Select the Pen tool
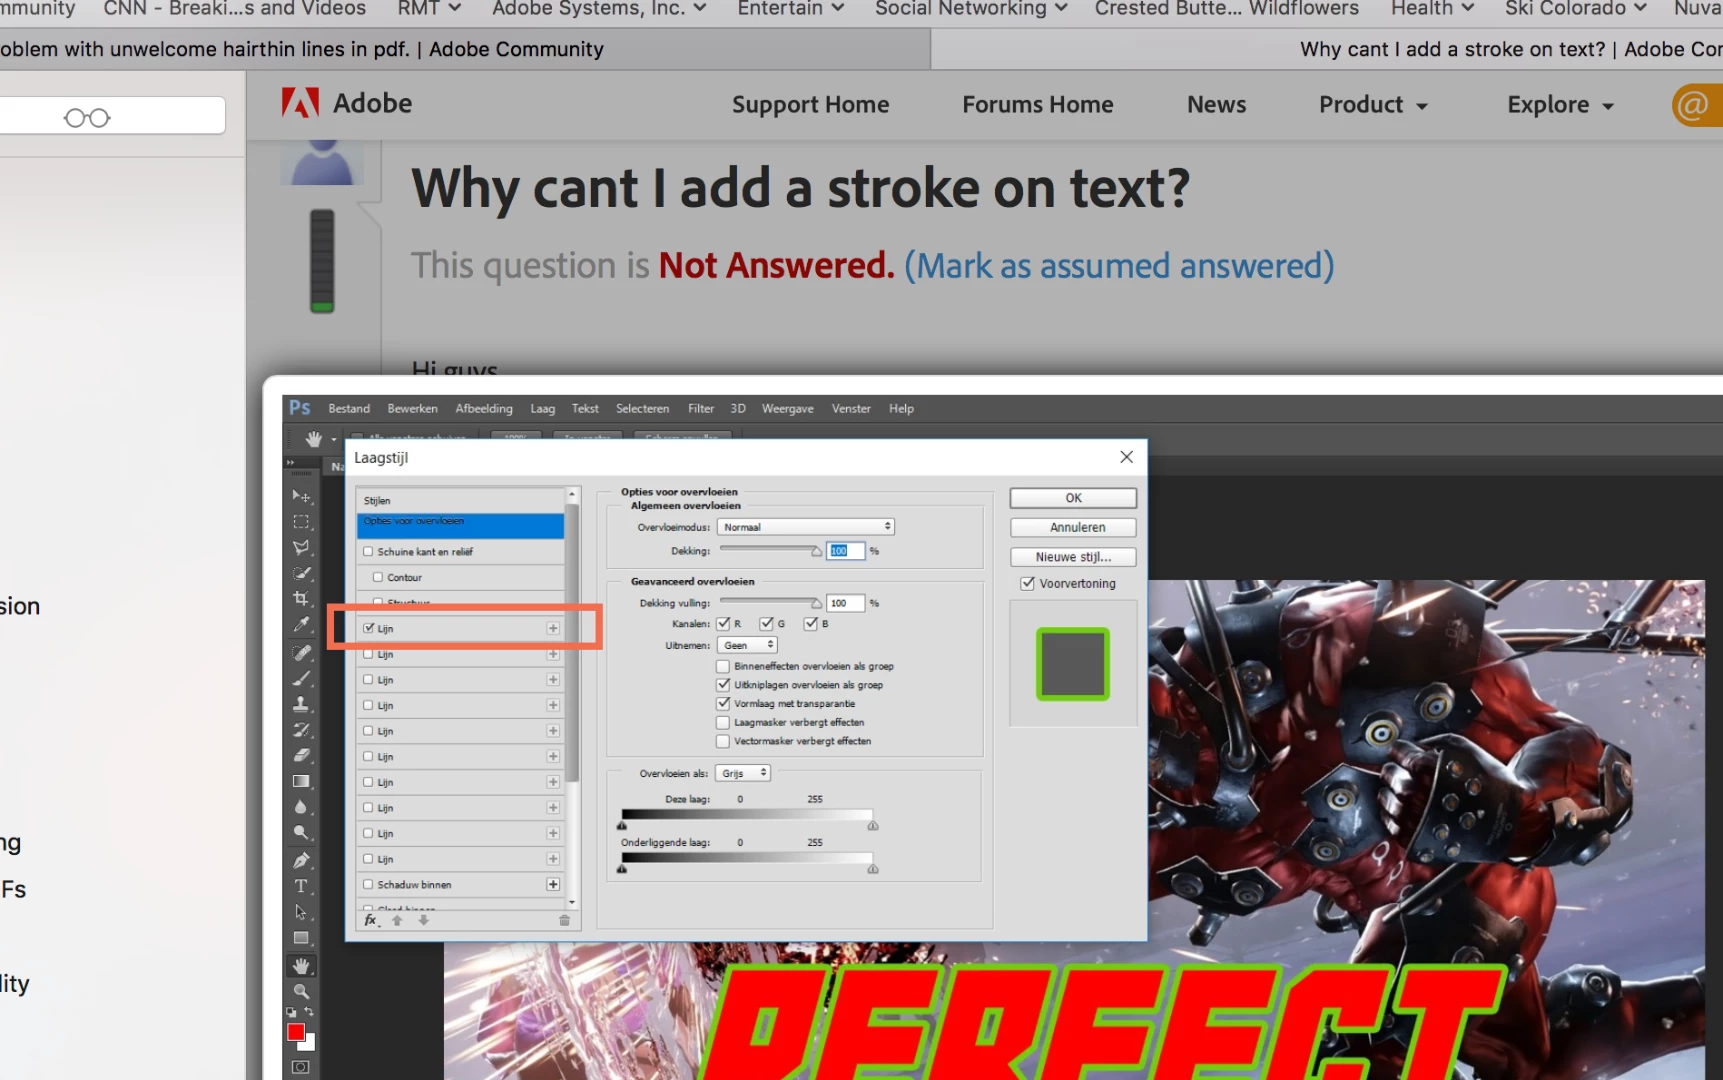Viewport: 1723px width, 1080px height. 301,860
